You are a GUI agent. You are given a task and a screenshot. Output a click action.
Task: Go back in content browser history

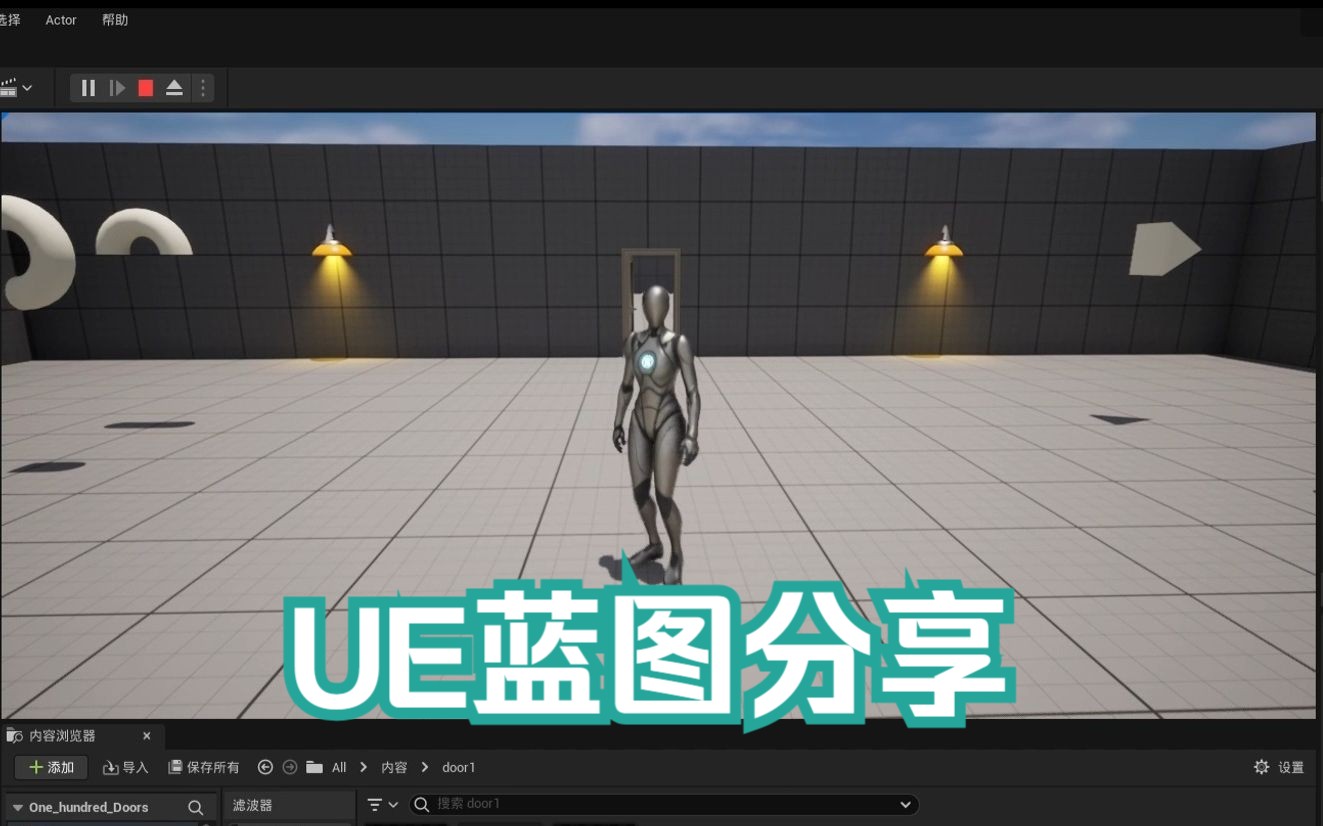(265, 767)
